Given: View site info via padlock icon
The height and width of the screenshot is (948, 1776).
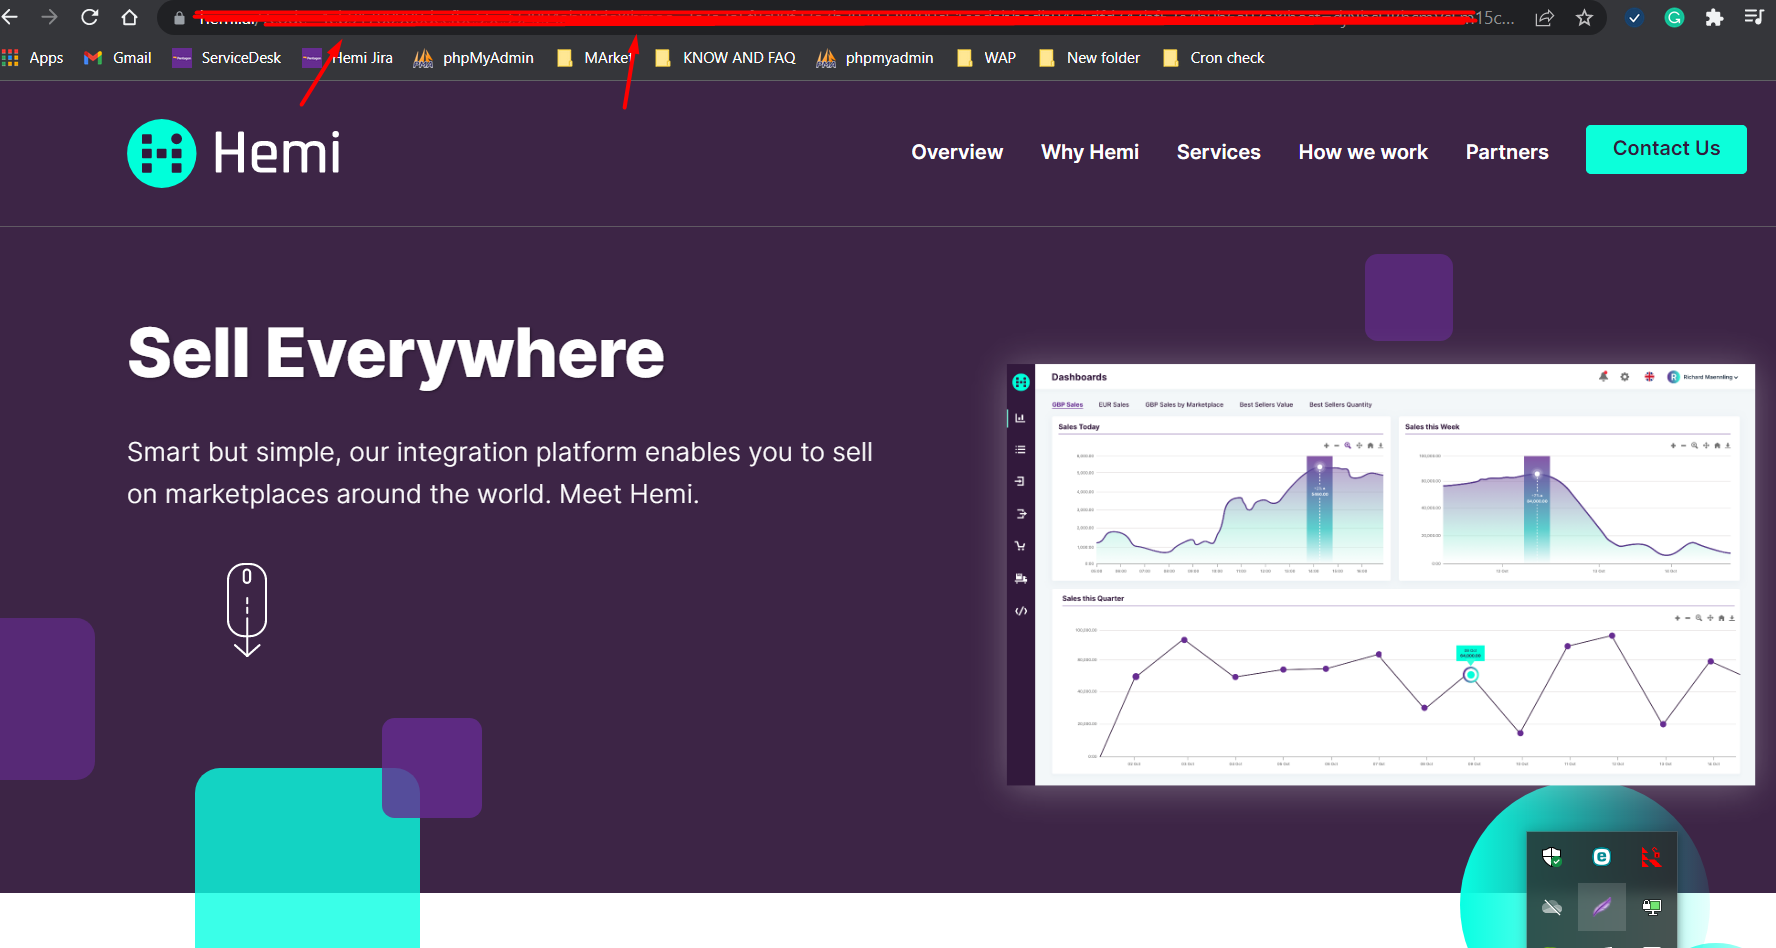Looking at the screenshot, I should pos(179,18).
